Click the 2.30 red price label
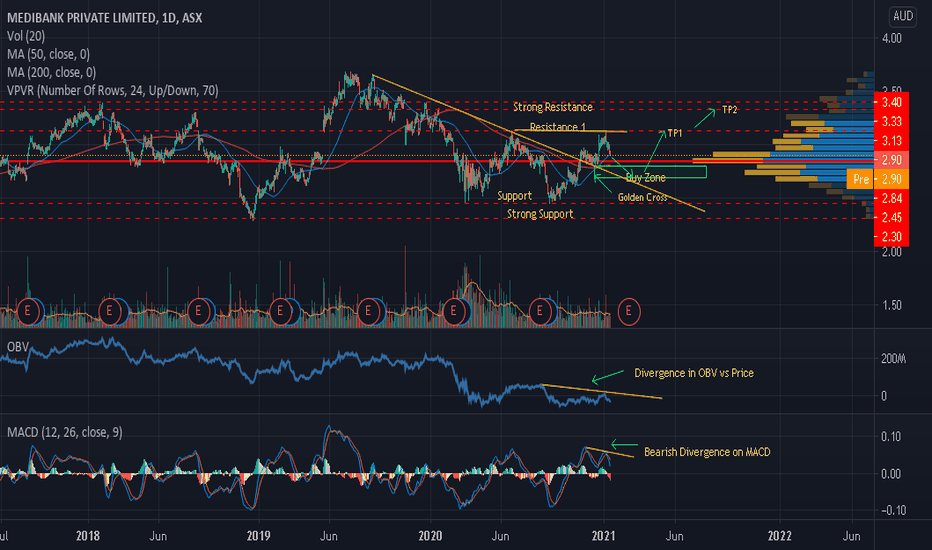Screen dimensions: 932x550 (x=891, y=237)
